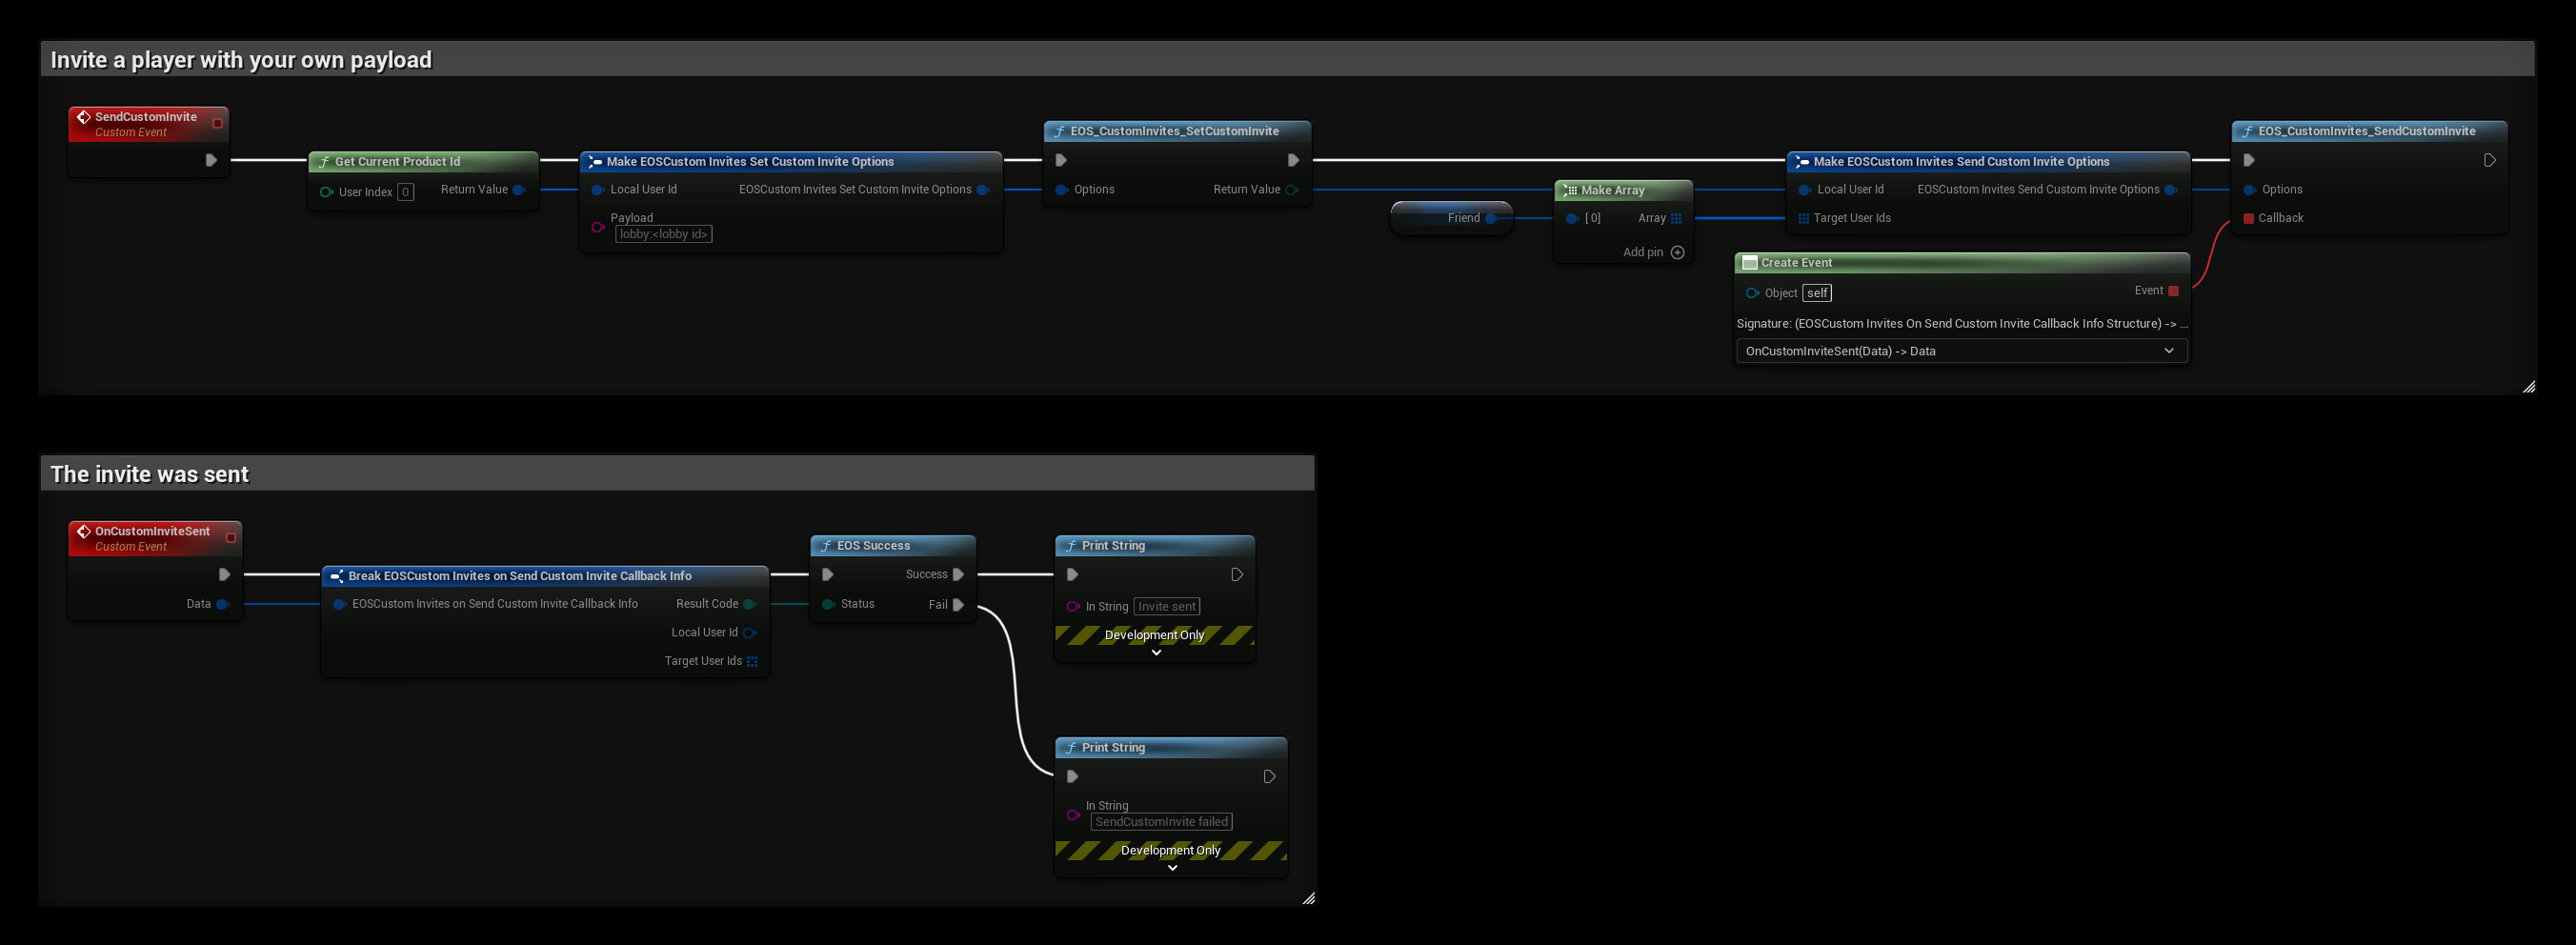Click Make Array output Array grid pin
Screen dimensions: 2576x945
[1677, 218]
